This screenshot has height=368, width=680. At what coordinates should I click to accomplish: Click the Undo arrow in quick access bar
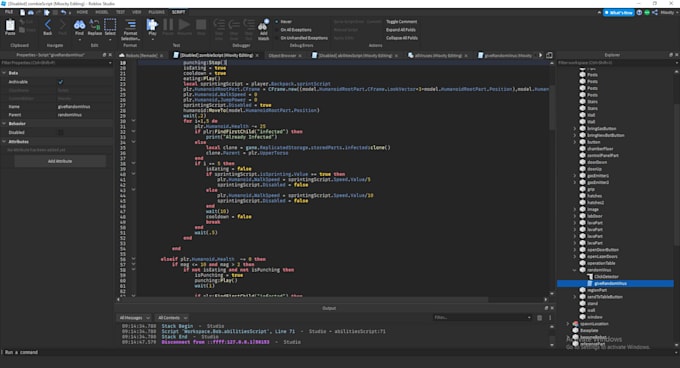tap(63, 12)
